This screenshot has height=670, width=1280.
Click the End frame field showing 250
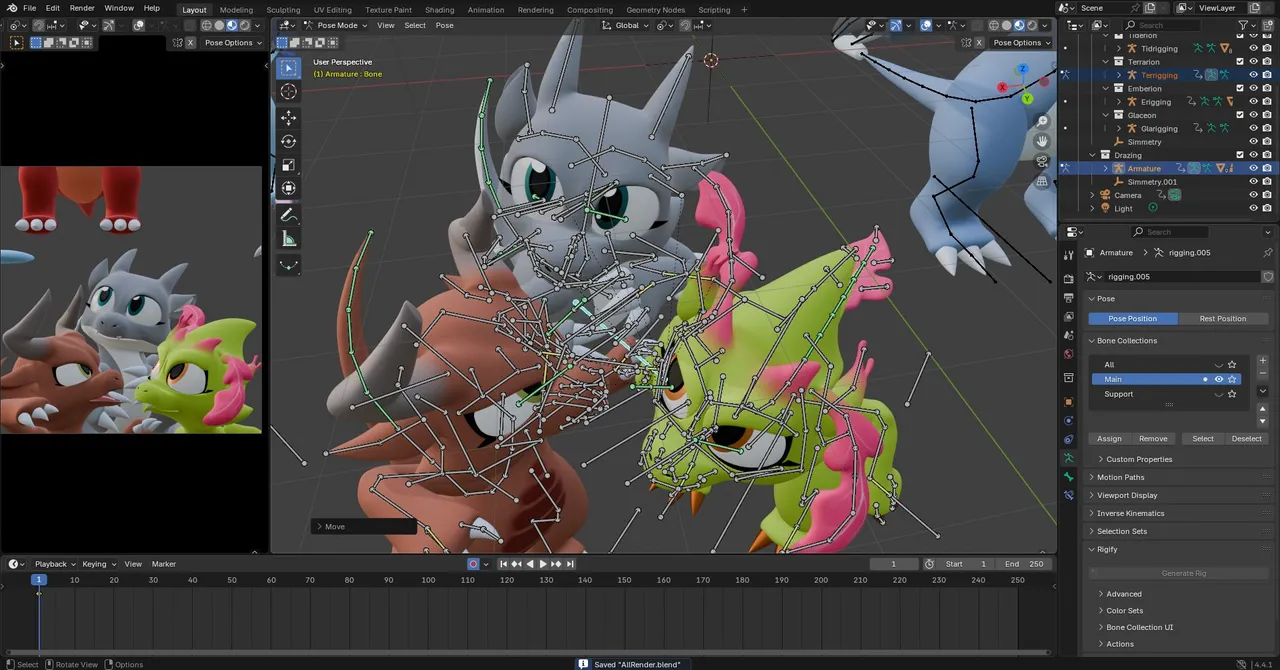click(1024, 564)
